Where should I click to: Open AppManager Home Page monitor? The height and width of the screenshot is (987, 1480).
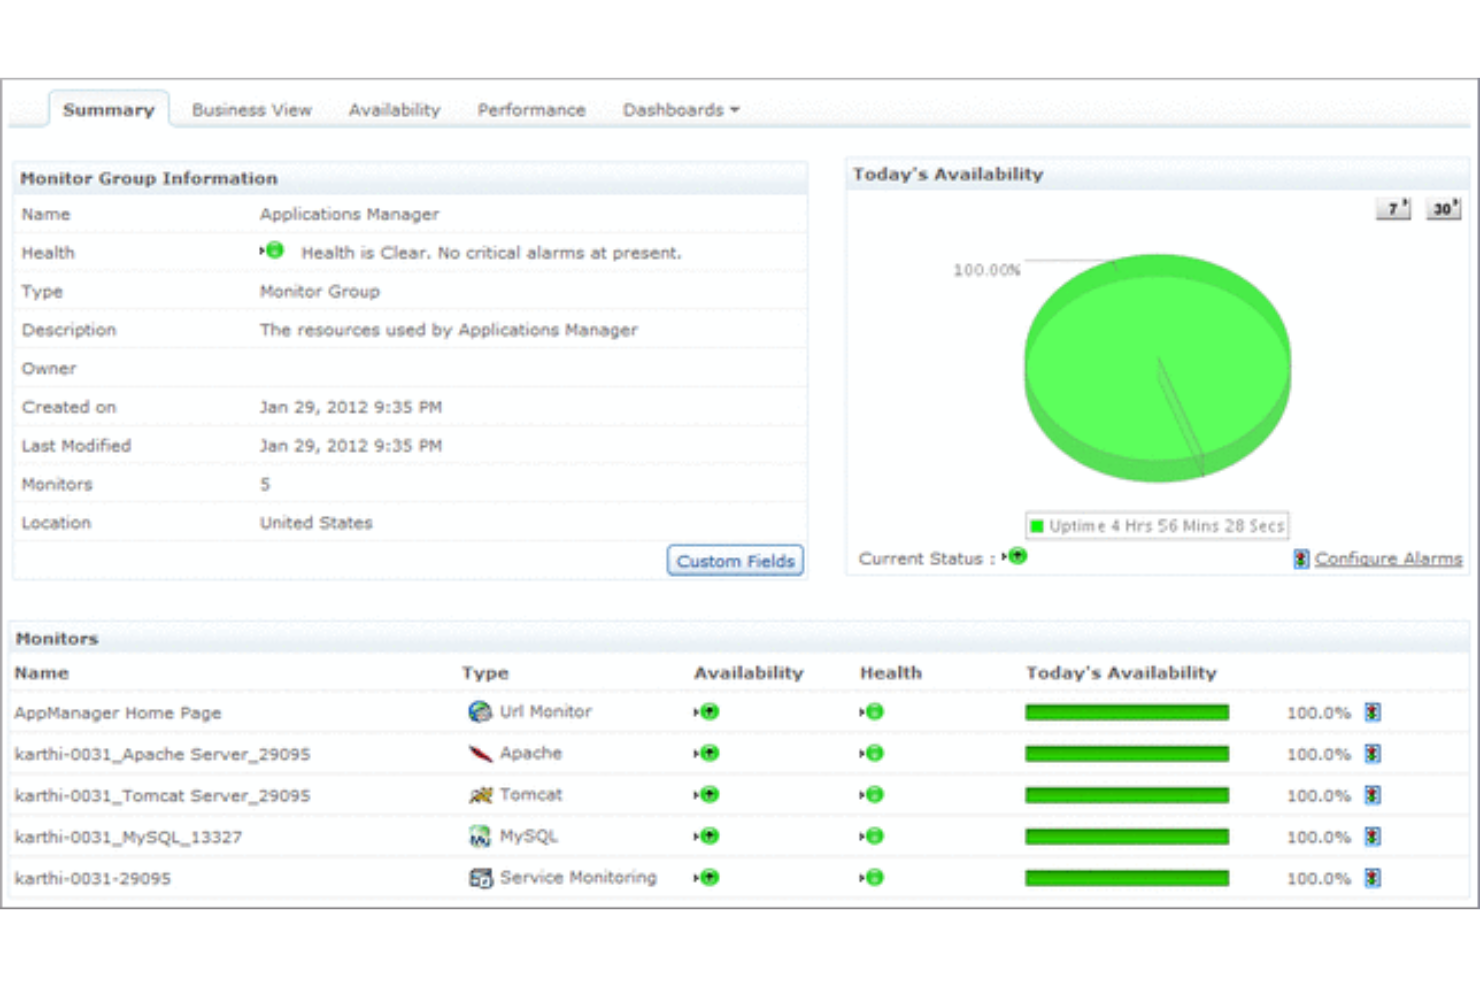118,713
